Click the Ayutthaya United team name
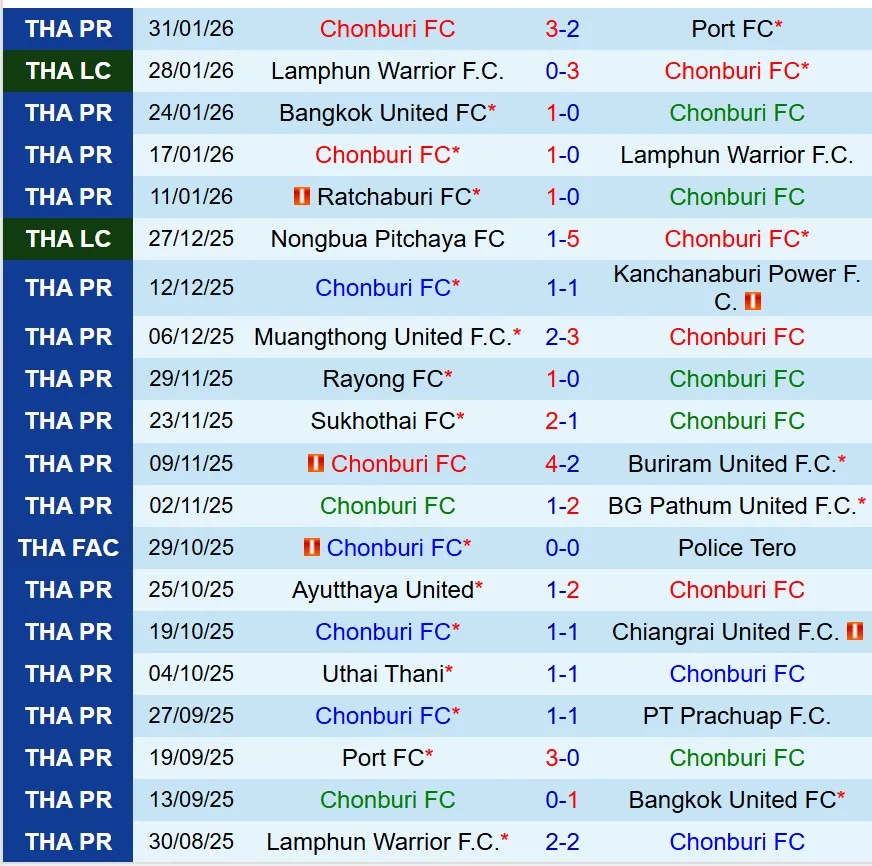Viewport: 872px width, 866px height. point(382,590)
